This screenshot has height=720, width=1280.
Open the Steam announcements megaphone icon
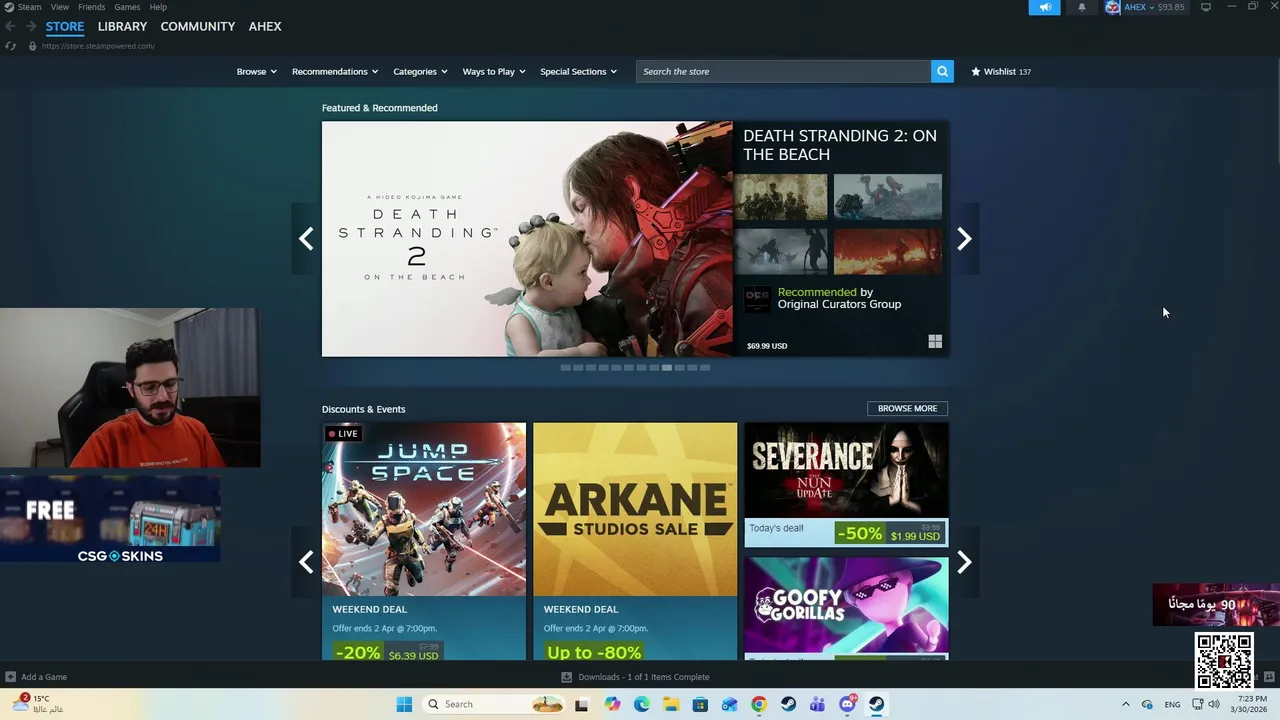[x=1045, y=7]
